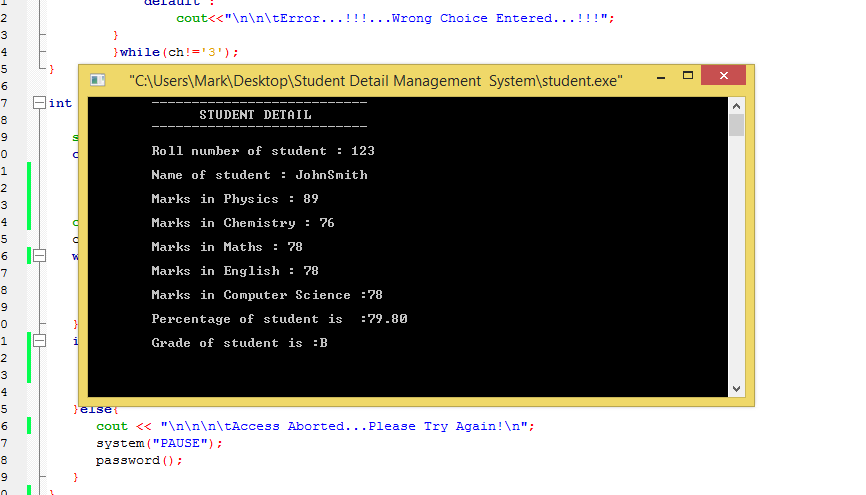The height and width of the screenshot is (495, 866).
Task: Click the console title bar path text
Action: coord(376,81)
